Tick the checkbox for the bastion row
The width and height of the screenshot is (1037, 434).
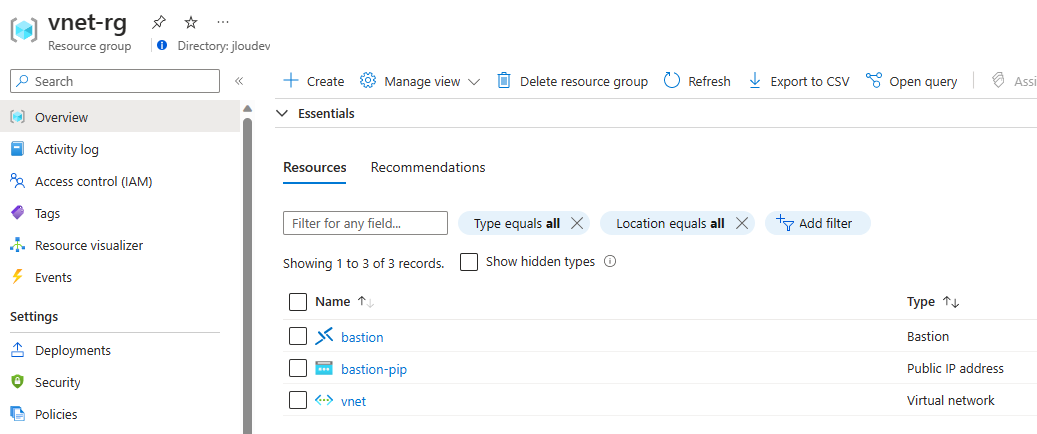[x=298, y=336]
